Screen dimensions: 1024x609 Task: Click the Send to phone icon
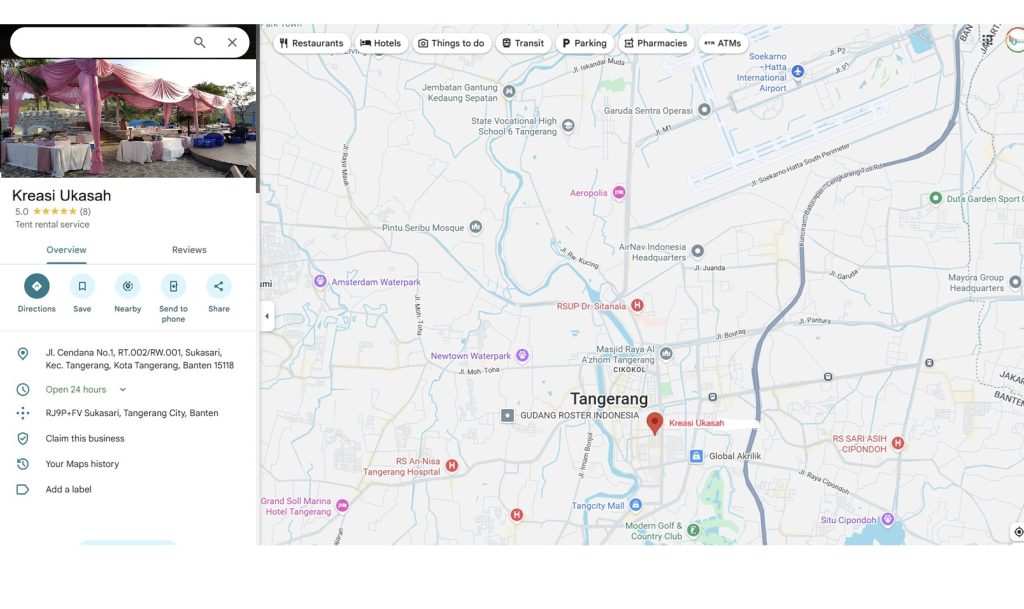coord(173,286)
